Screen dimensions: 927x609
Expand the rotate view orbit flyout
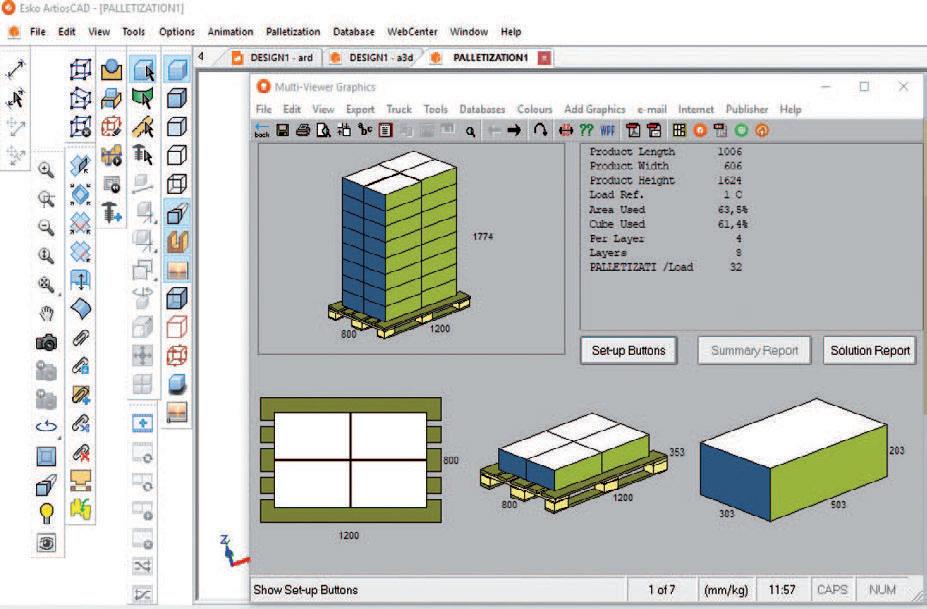59,437
